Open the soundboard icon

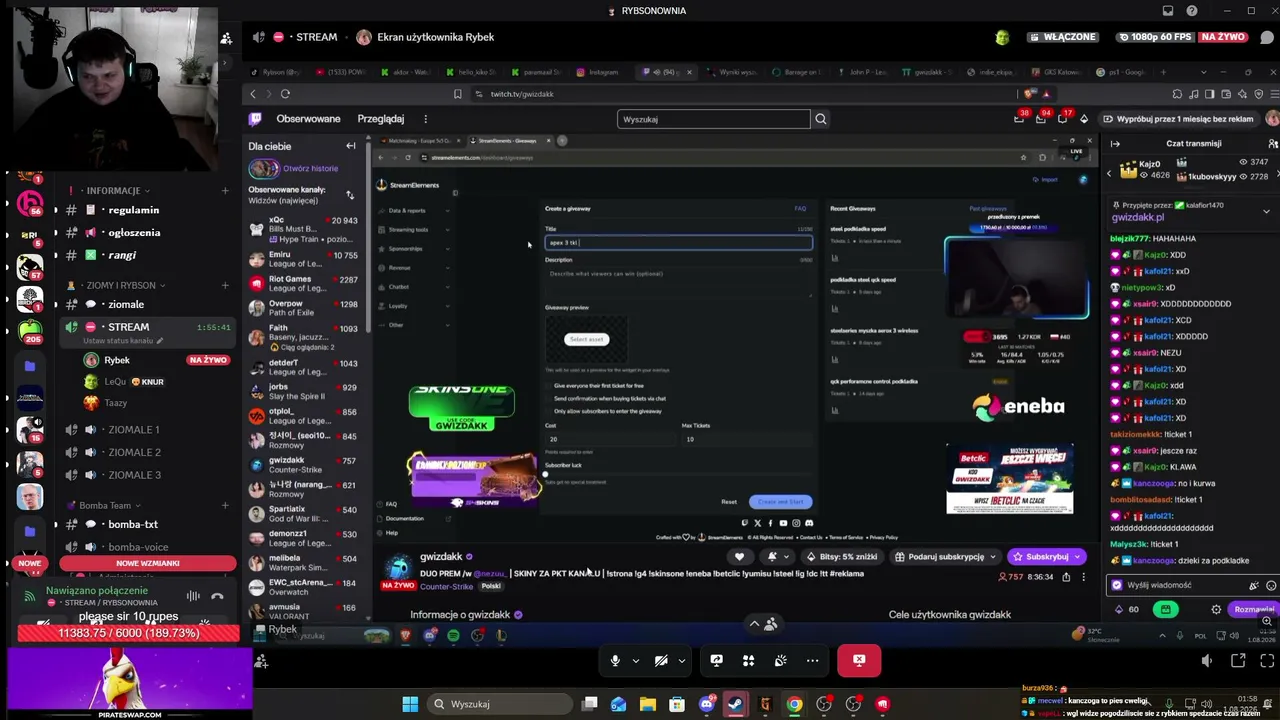[780, 660]
